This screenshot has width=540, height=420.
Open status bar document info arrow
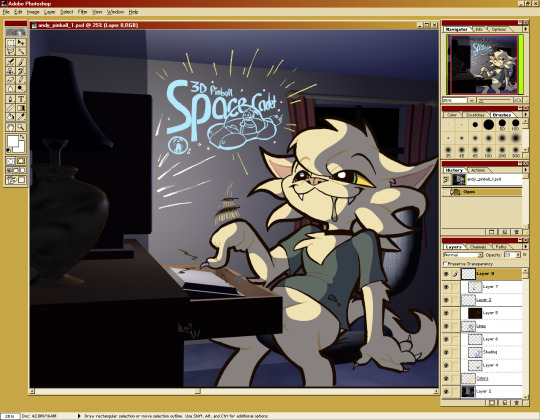tap(79, 416)
